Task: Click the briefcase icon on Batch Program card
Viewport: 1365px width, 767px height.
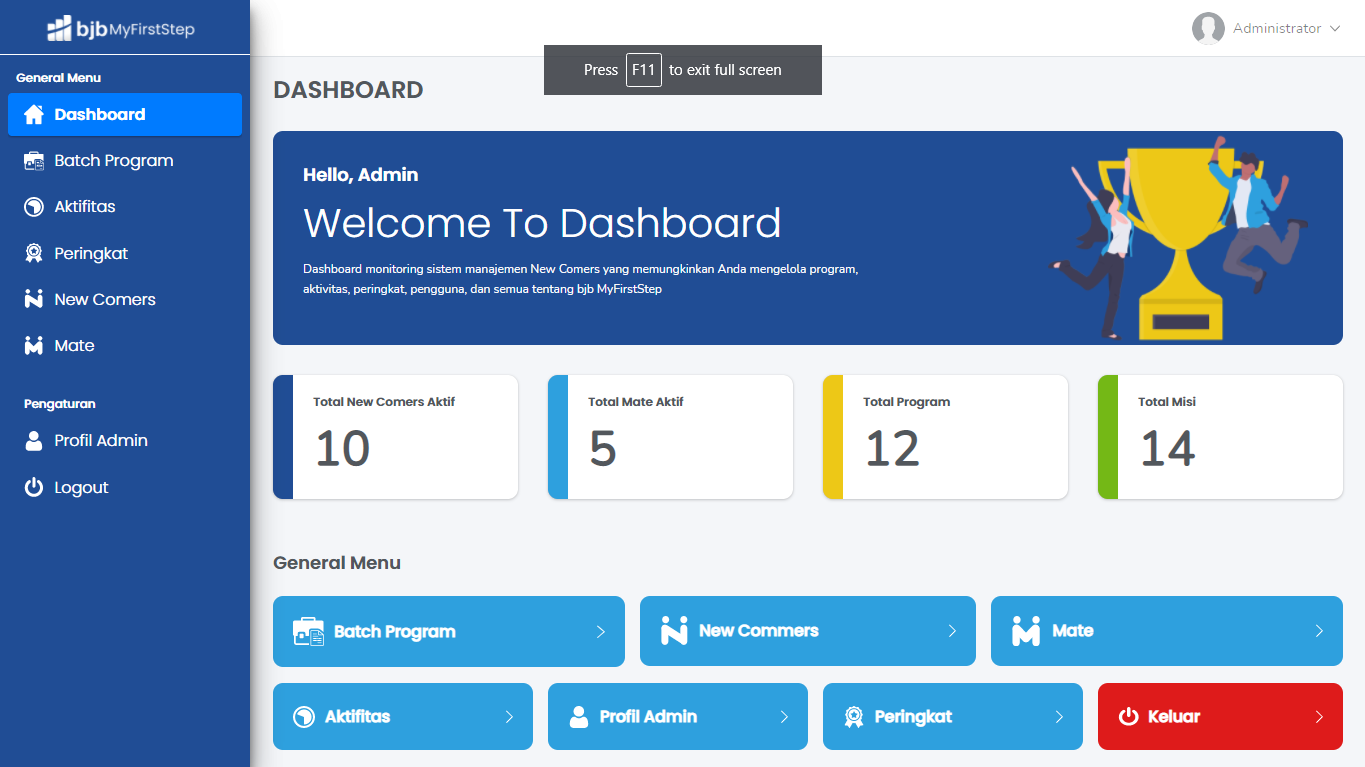Action: pos(308,632)
